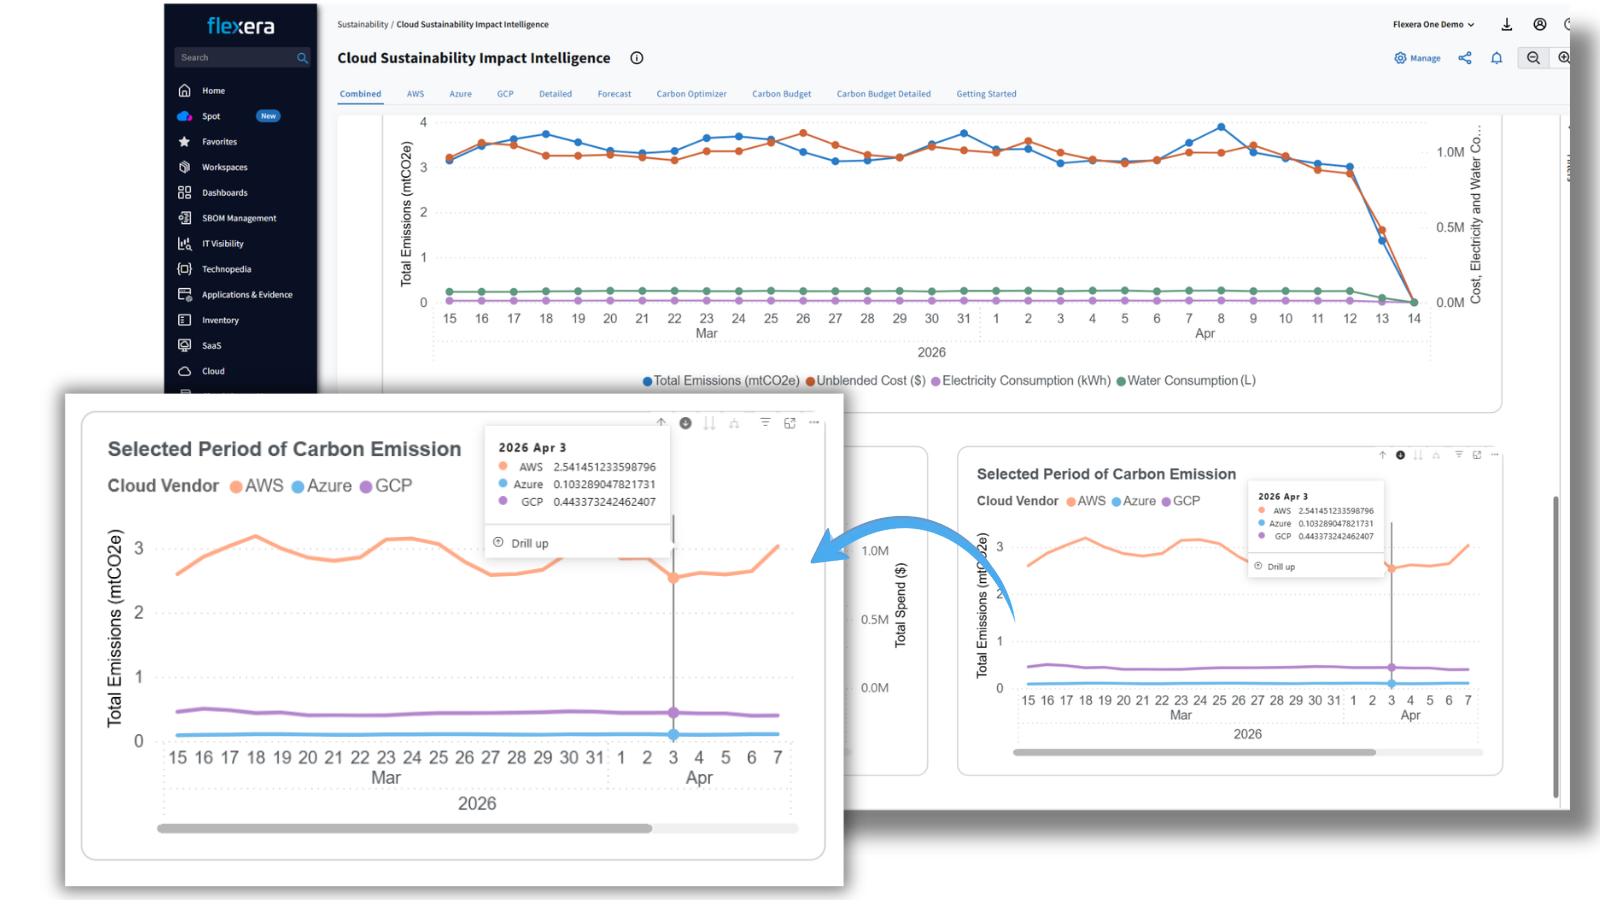Switch to the Carbon Optimizer tab
The width and height of the screenshot is (1600, 900).
click(x=691, y=94)
